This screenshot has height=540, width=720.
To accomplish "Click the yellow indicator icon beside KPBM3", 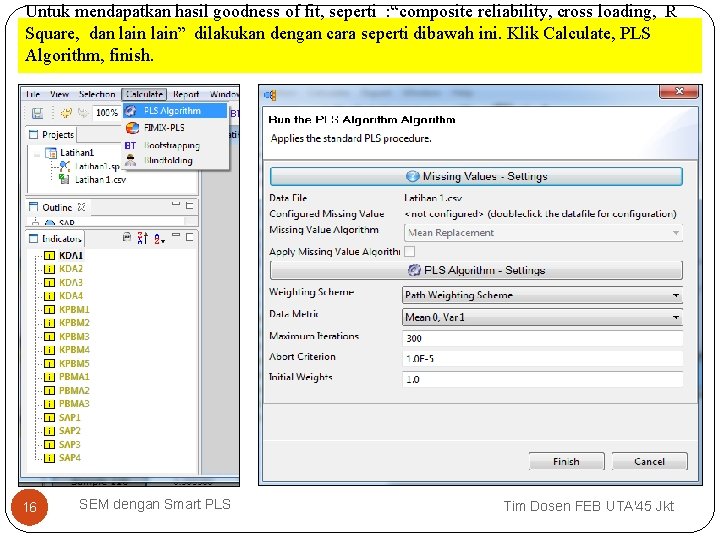I will pos(49,337).
